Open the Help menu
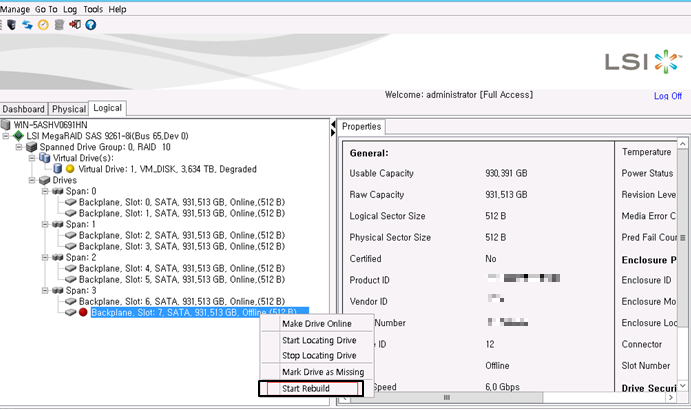 (x=117, y=9)
